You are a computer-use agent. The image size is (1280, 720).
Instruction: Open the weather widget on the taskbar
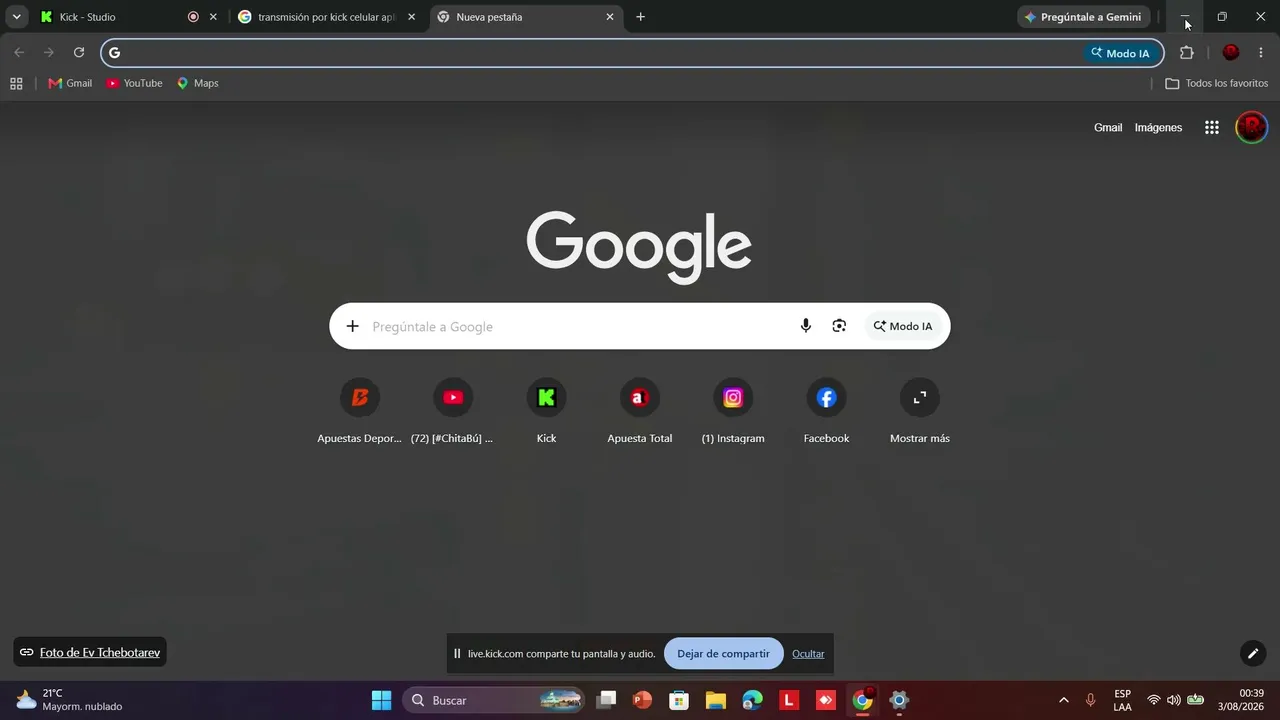click(x=68, y=700)
